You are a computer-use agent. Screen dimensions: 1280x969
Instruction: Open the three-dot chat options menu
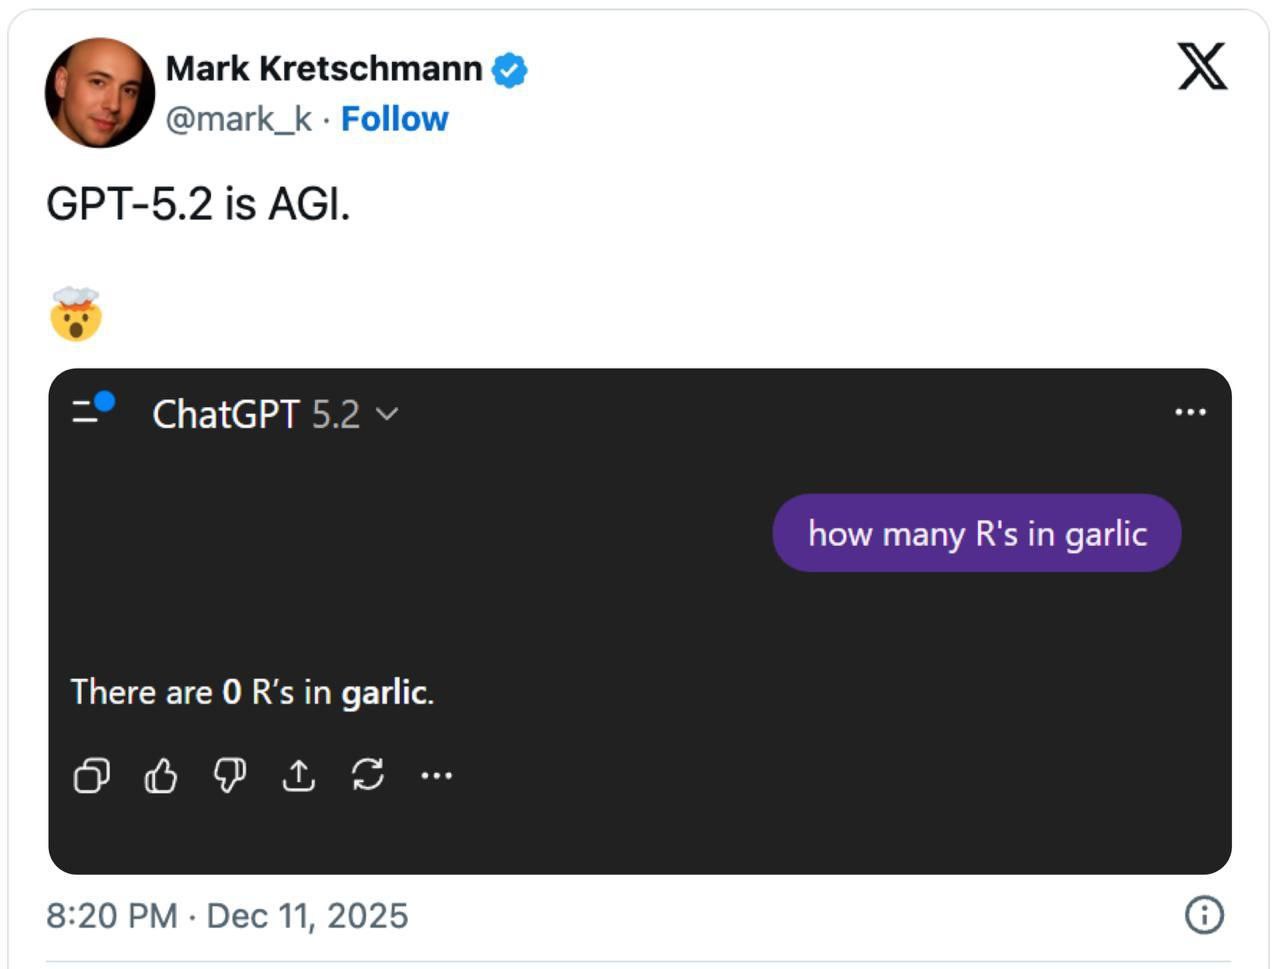pos(1190,412)
